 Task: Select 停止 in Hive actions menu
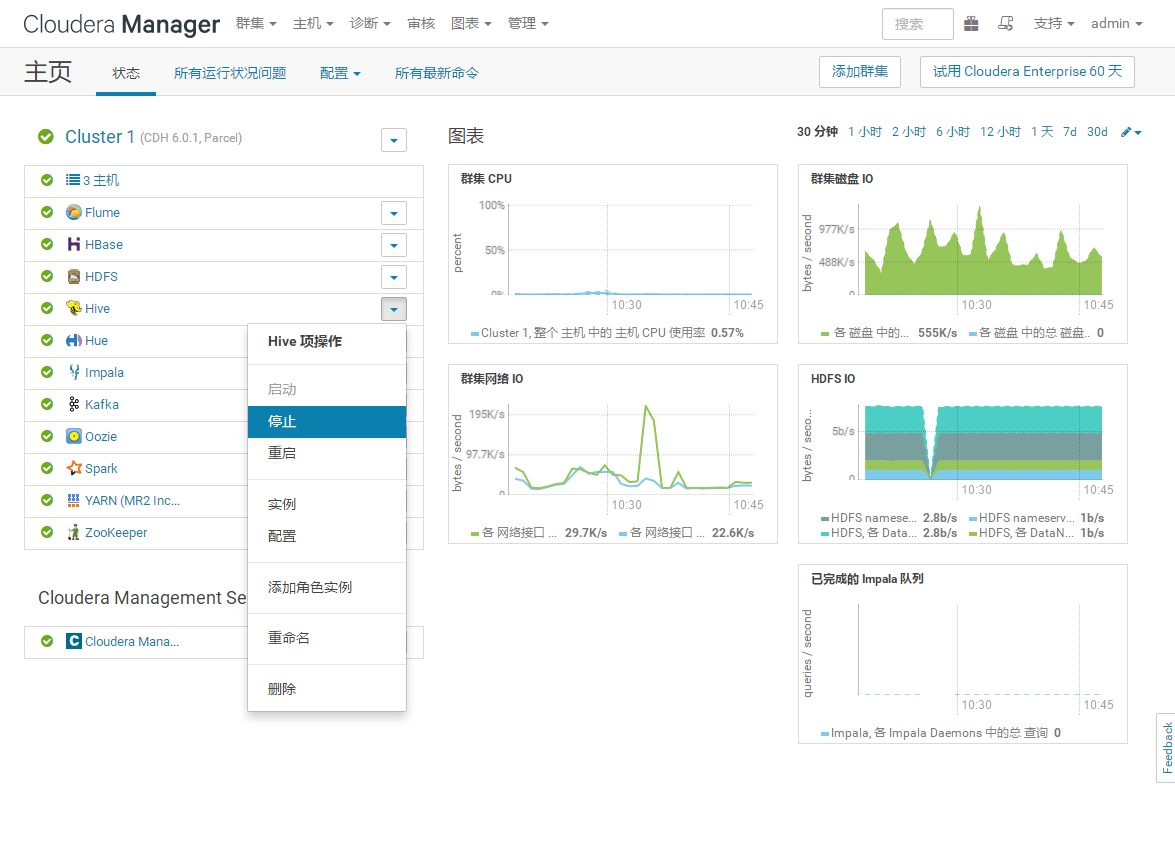pos(327,422)
